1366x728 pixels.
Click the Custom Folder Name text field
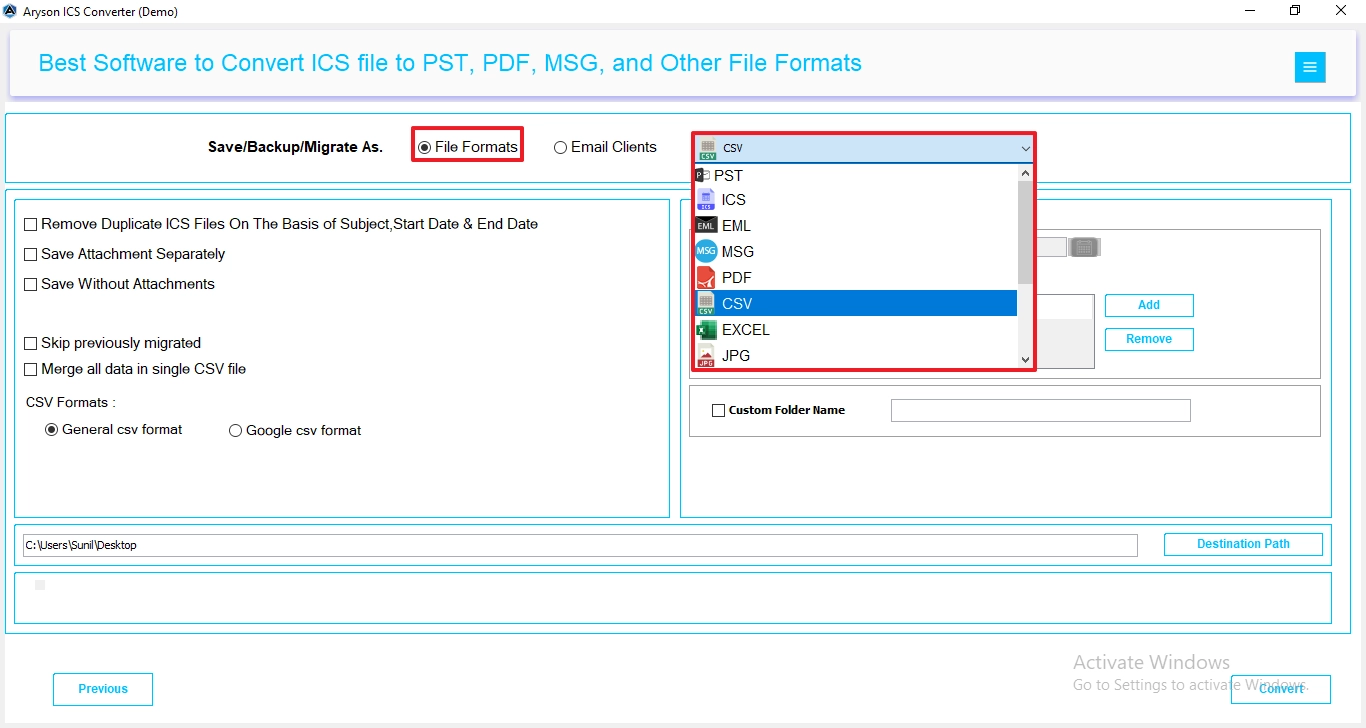pyautogui.click(x=1040, y=410)
